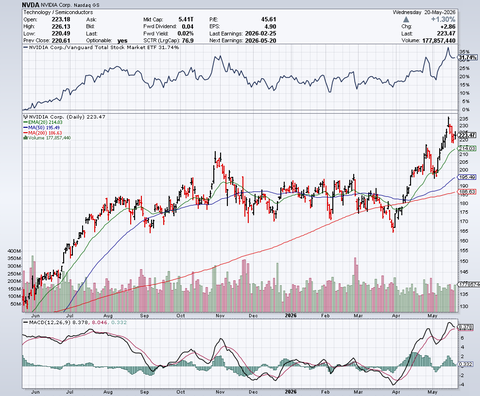Click the 'Wednesday 20-May-2026' date
The height and width of the screenshot is (396, 480).
424,12
